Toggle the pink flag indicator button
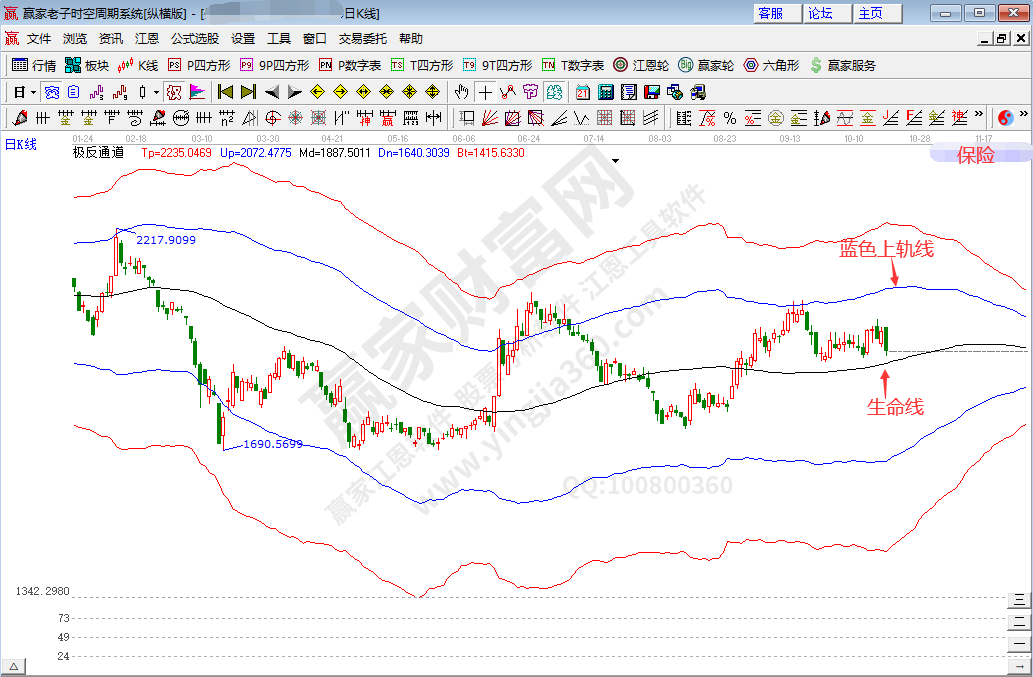This screenshot has width=1033, height=677. 196,92
